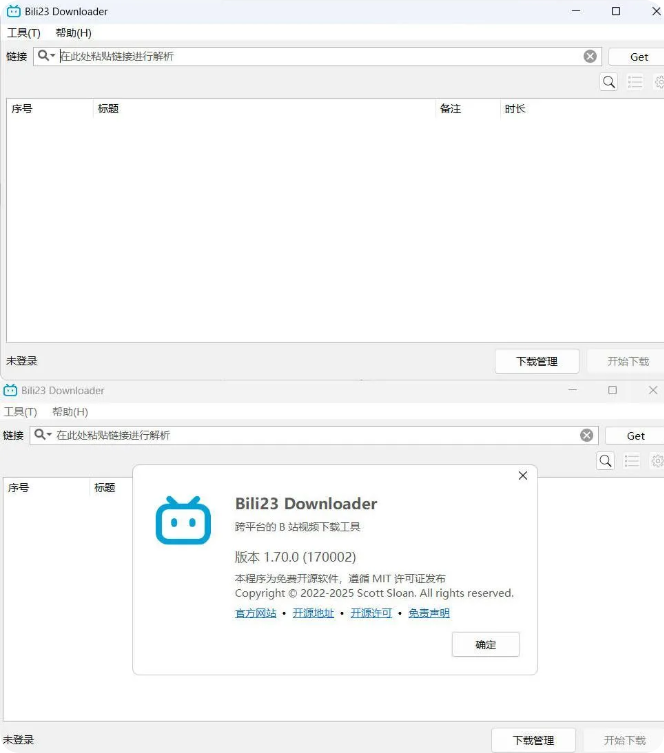Click the Copyright 2022-2025 Scott Sloan line
The image size is (664, 753).
(374, 594)
